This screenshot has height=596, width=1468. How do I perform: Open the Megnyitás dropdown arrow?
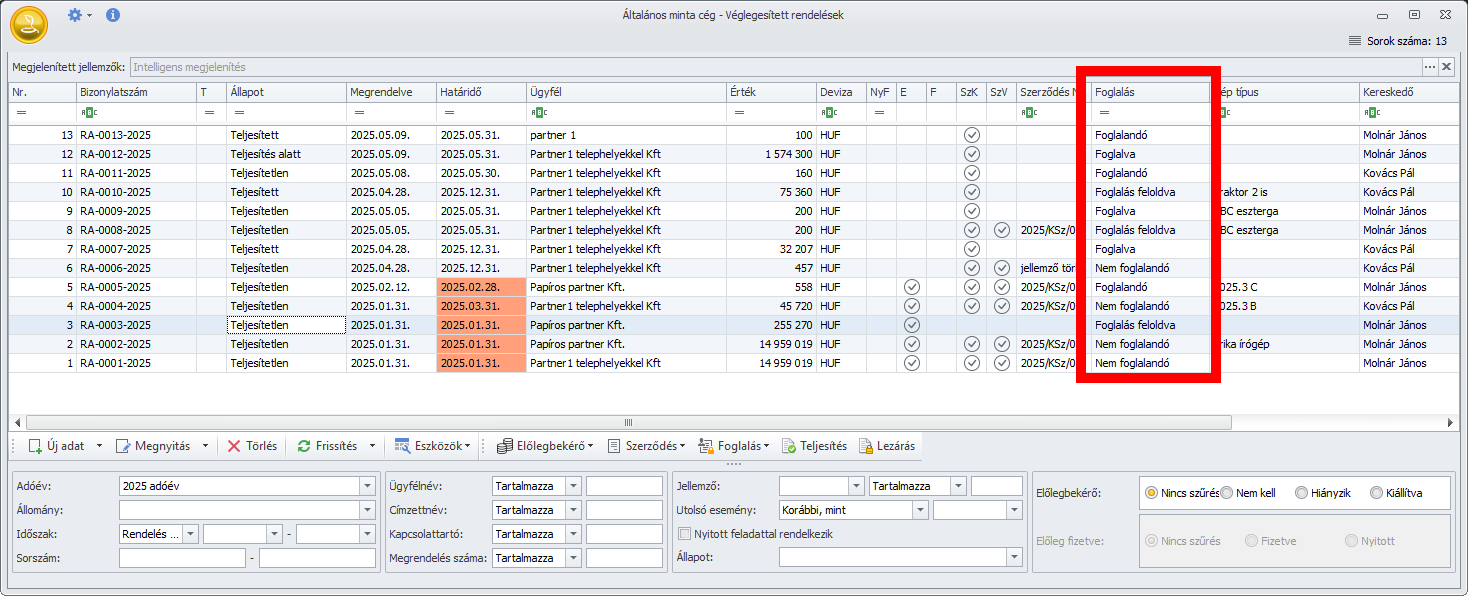[206, 446]
